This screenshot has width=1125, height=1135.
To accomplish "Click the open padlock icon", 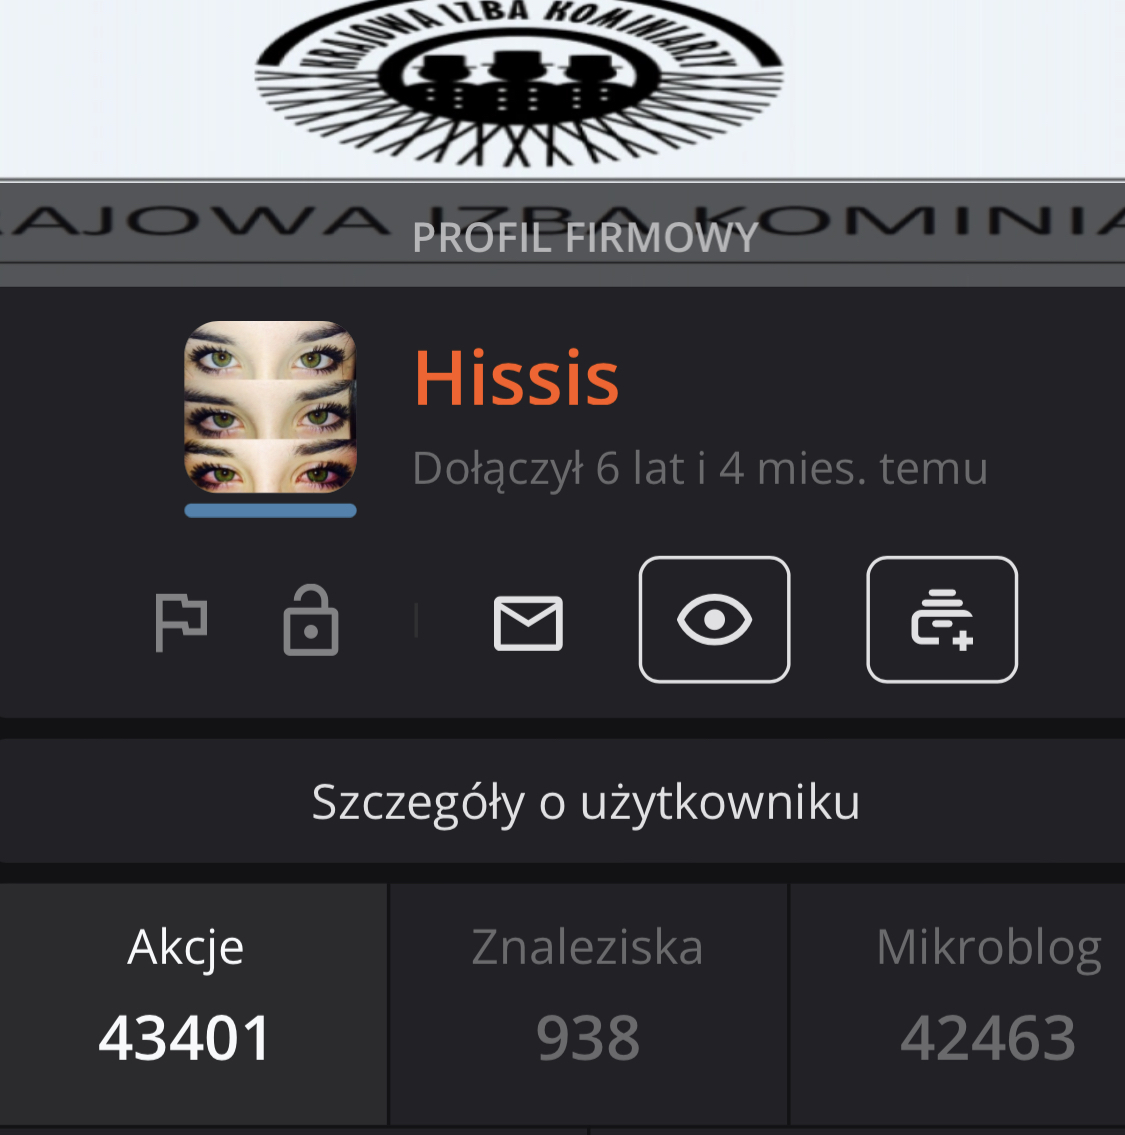I will coord(311,620).
